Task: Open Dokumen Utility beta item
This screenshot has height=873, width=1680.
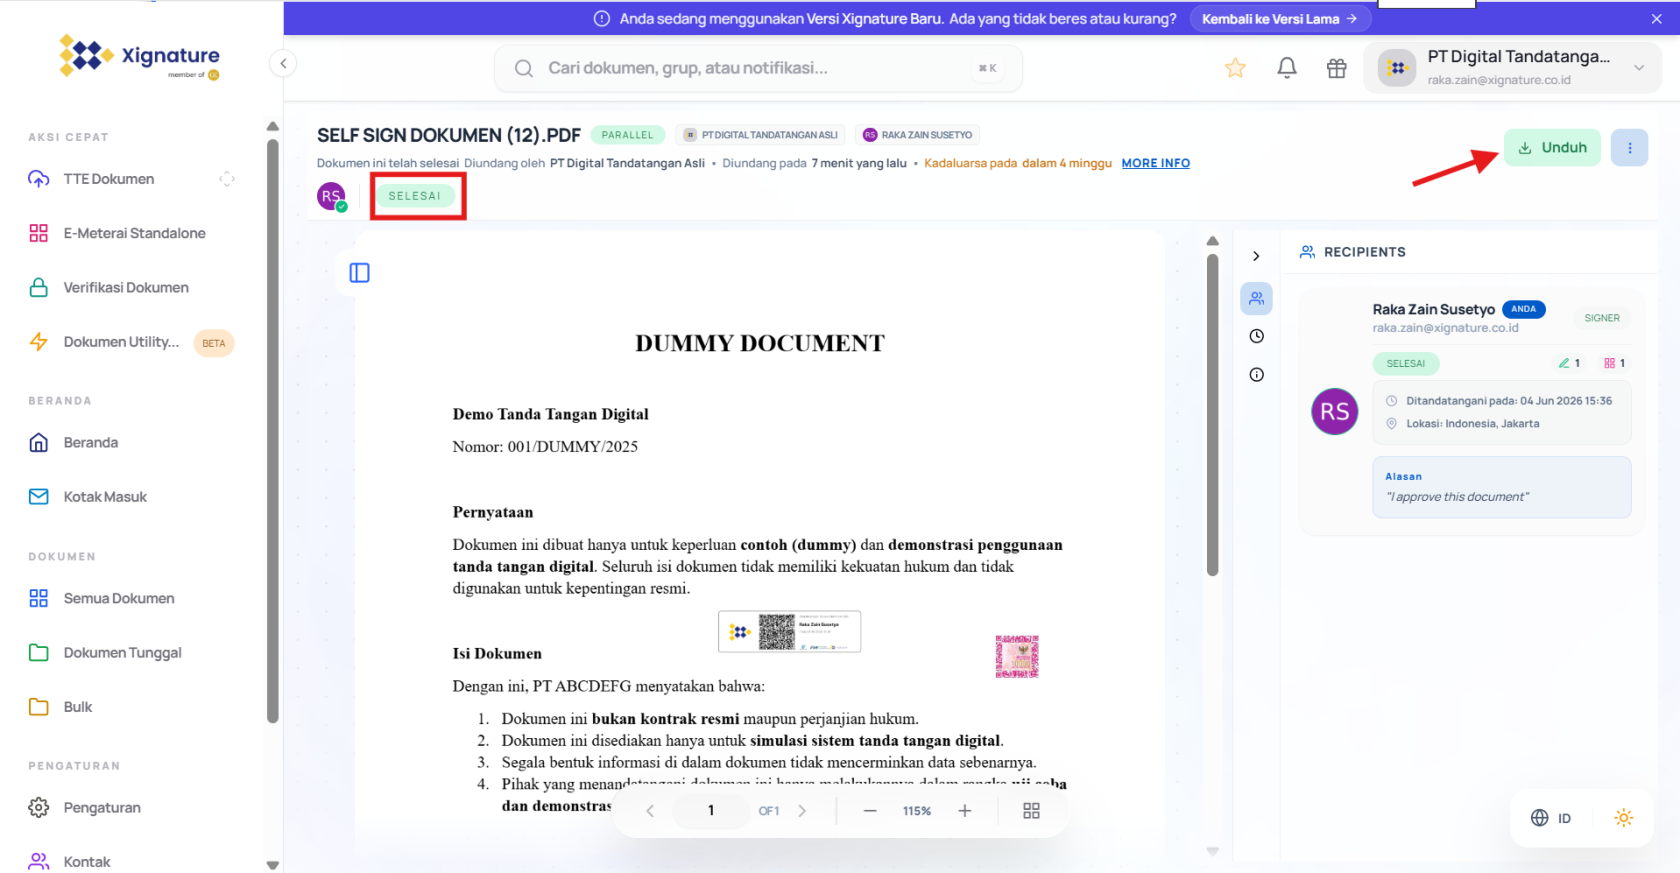Action: [x=130, y=342]
